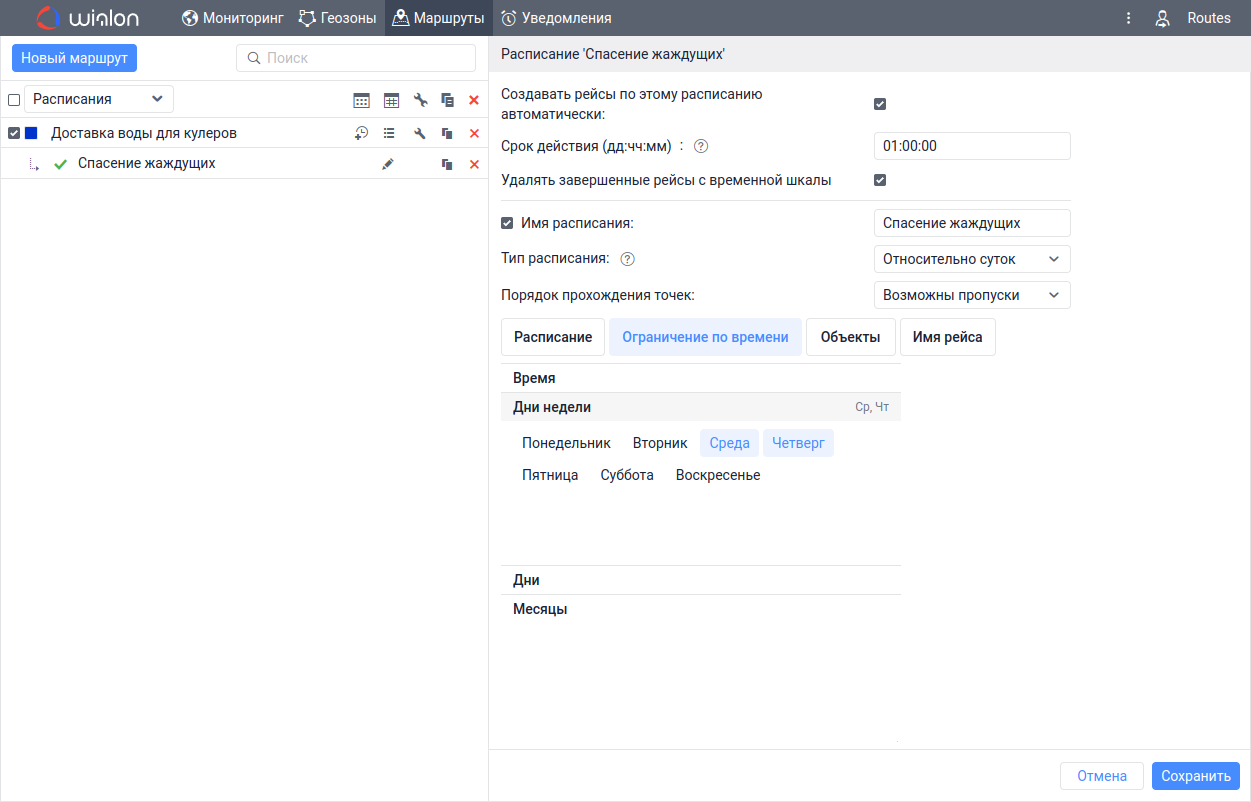Click the add schedule clock icon
1251x802 pixels.
[x=362, y=133]
